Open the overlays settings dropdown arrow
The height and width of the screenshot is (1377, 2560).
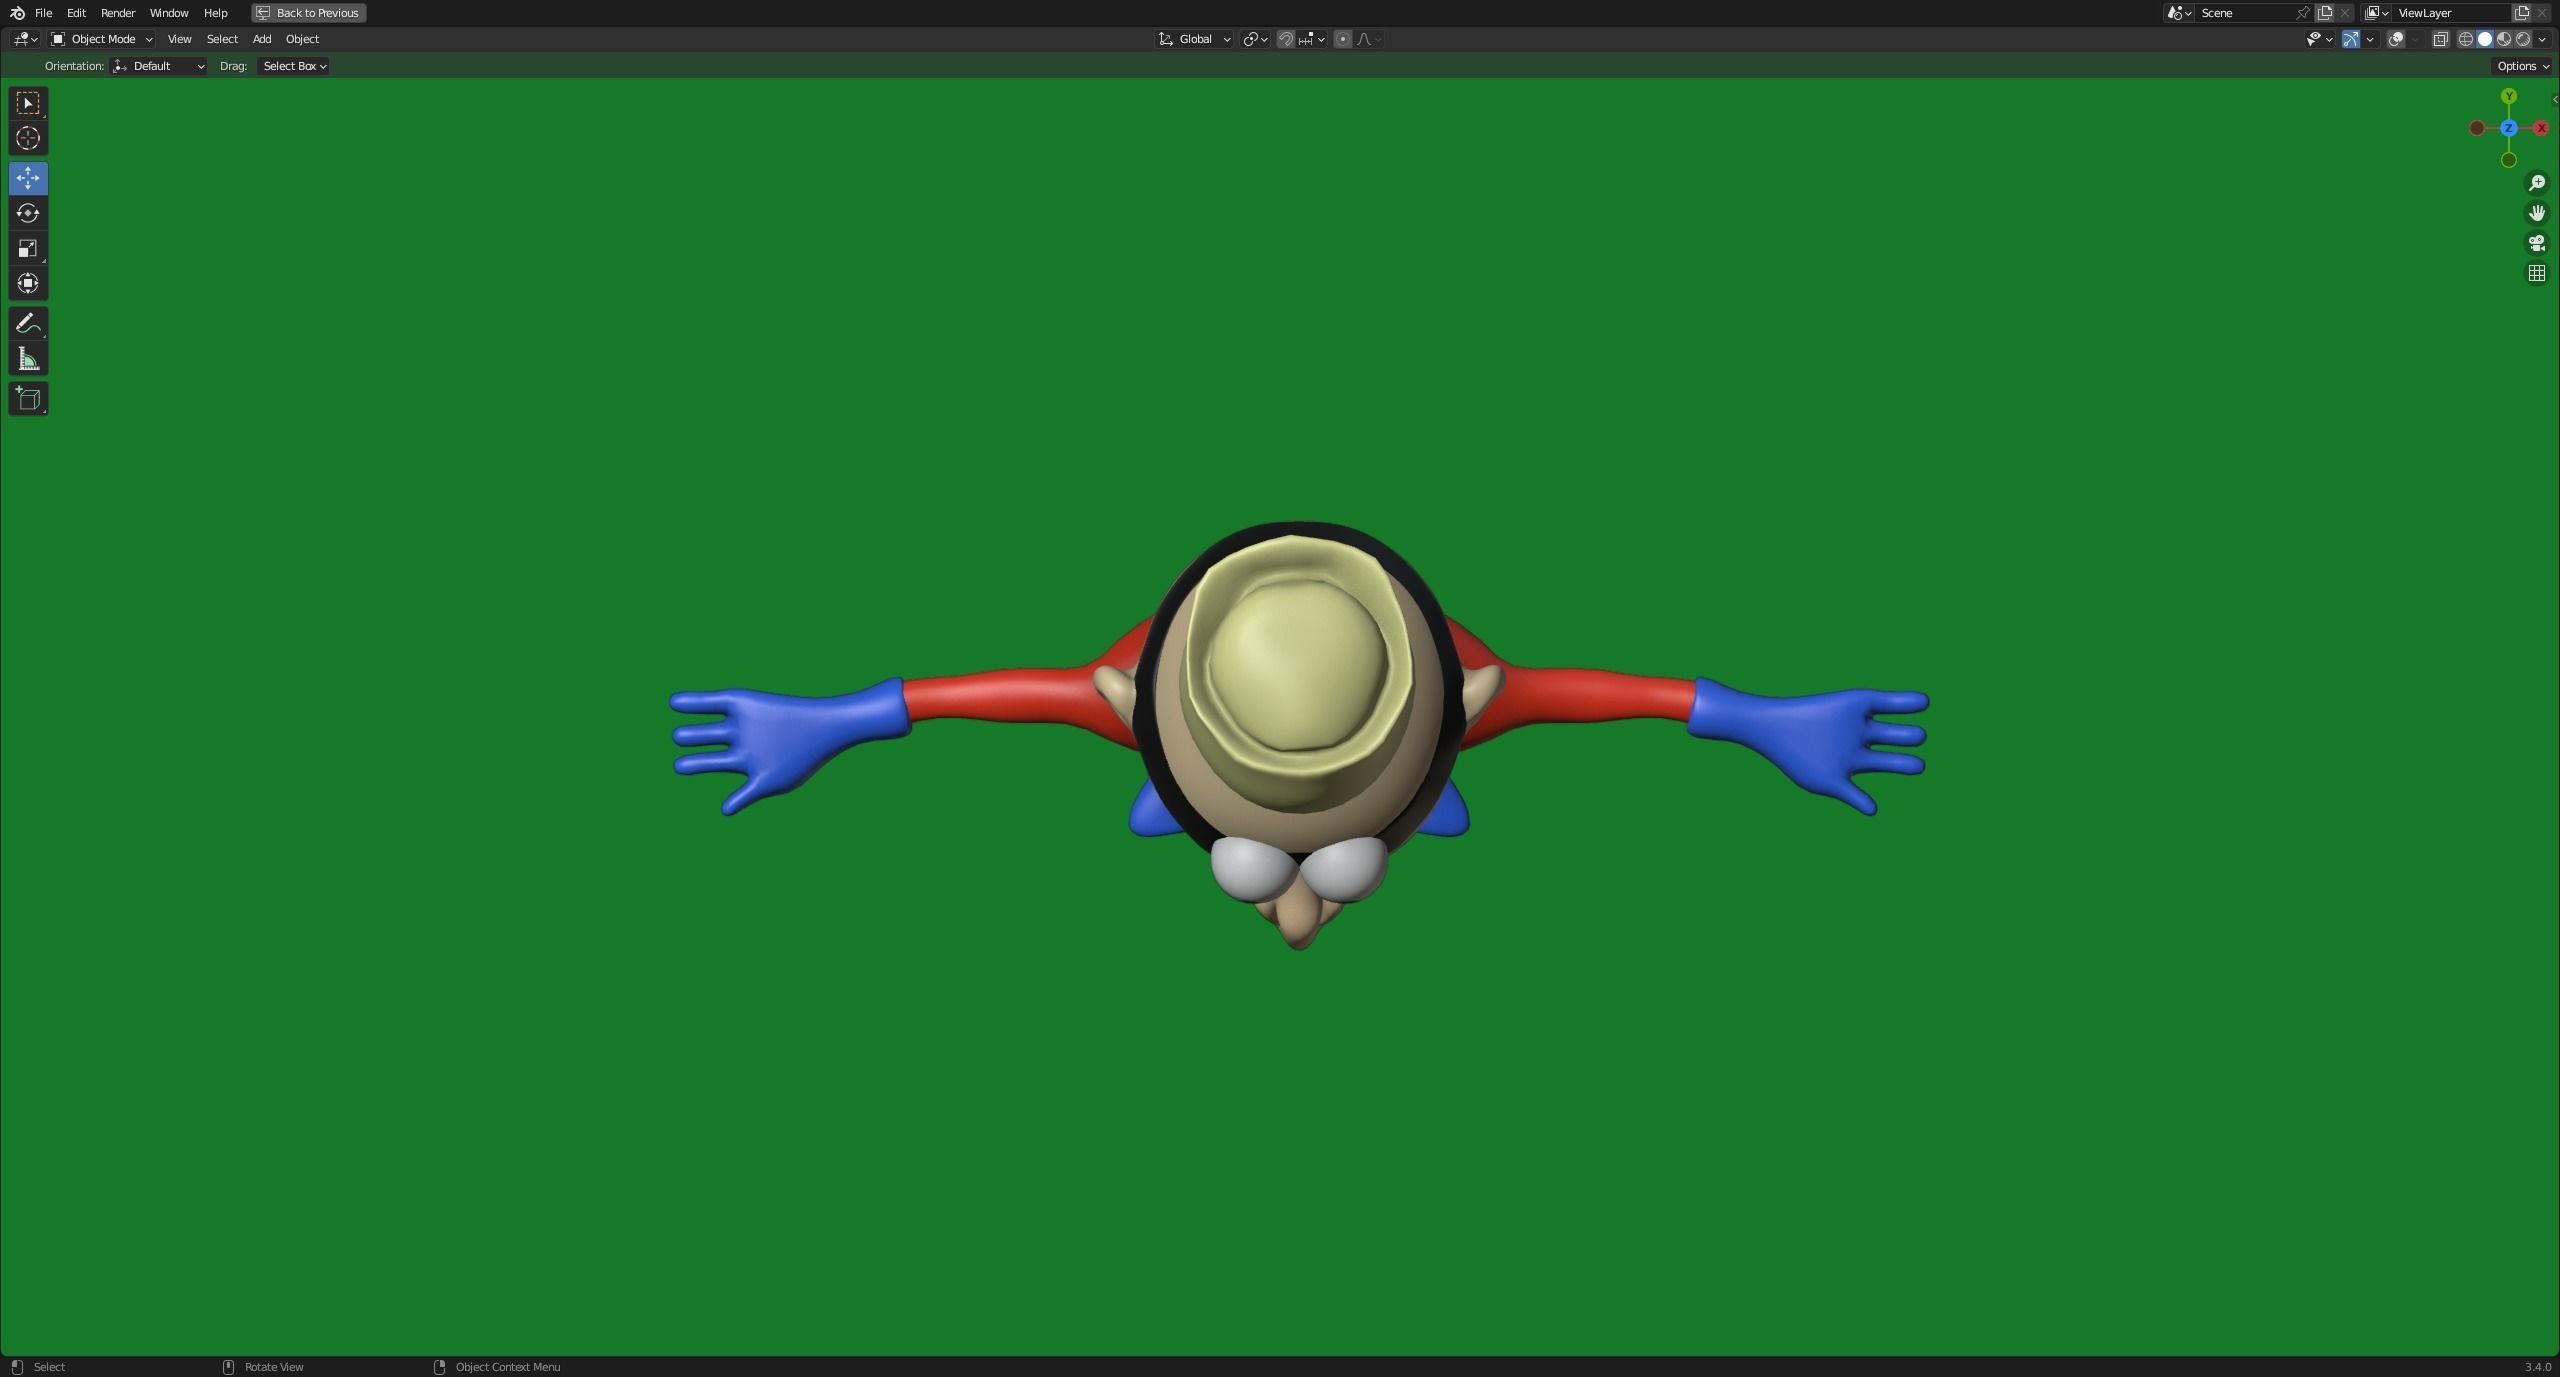[2414, 39]
